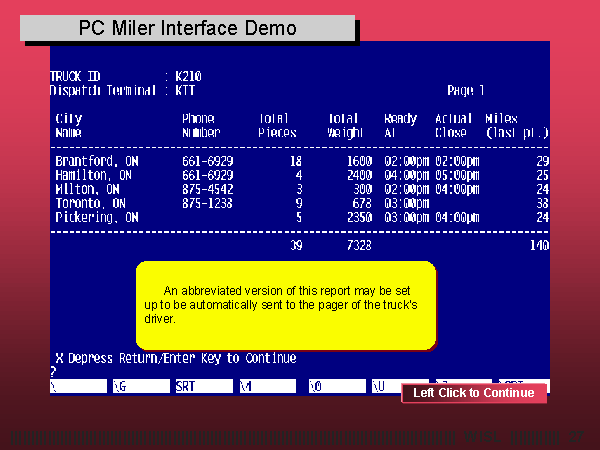The height and width of the screenshot is (450, 600).
Task: Click Hamilton's phone number 661-6929
Action: 207,175
